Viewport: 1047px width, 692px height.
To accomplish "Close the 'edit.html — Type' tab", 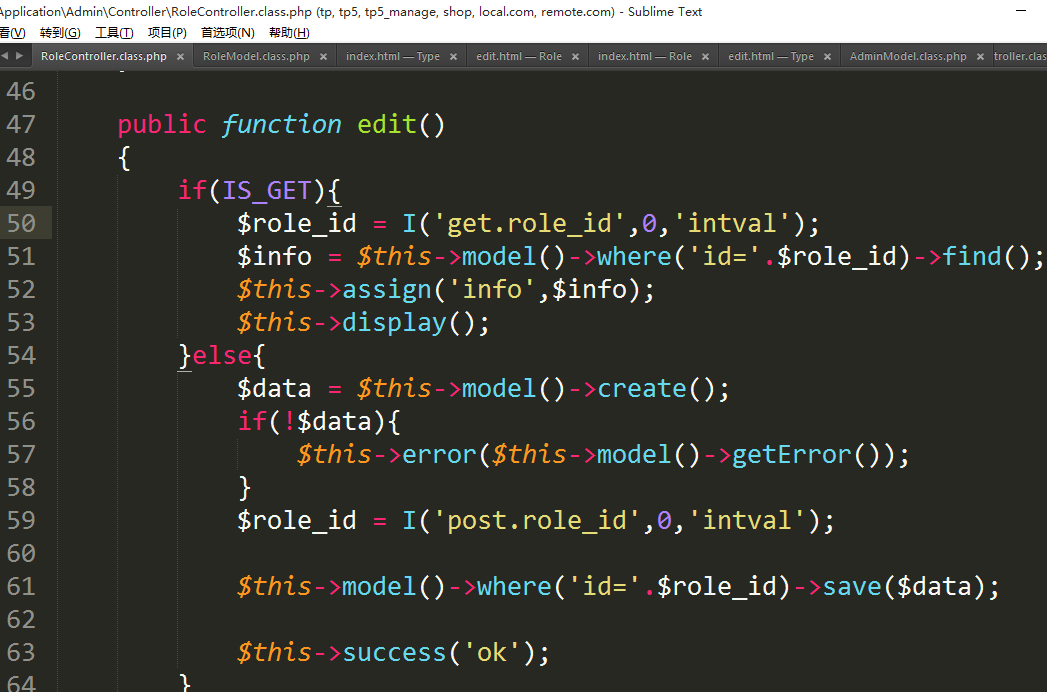I will 827,57.
